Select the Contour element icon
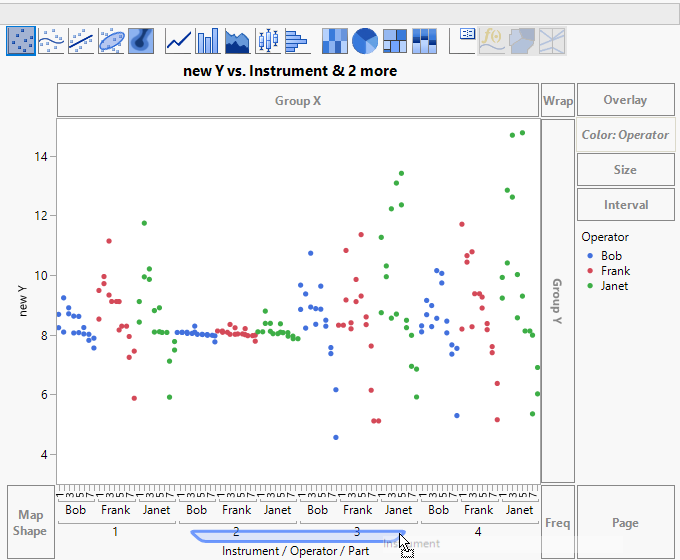The image size is (680, 560). [141, 40]
